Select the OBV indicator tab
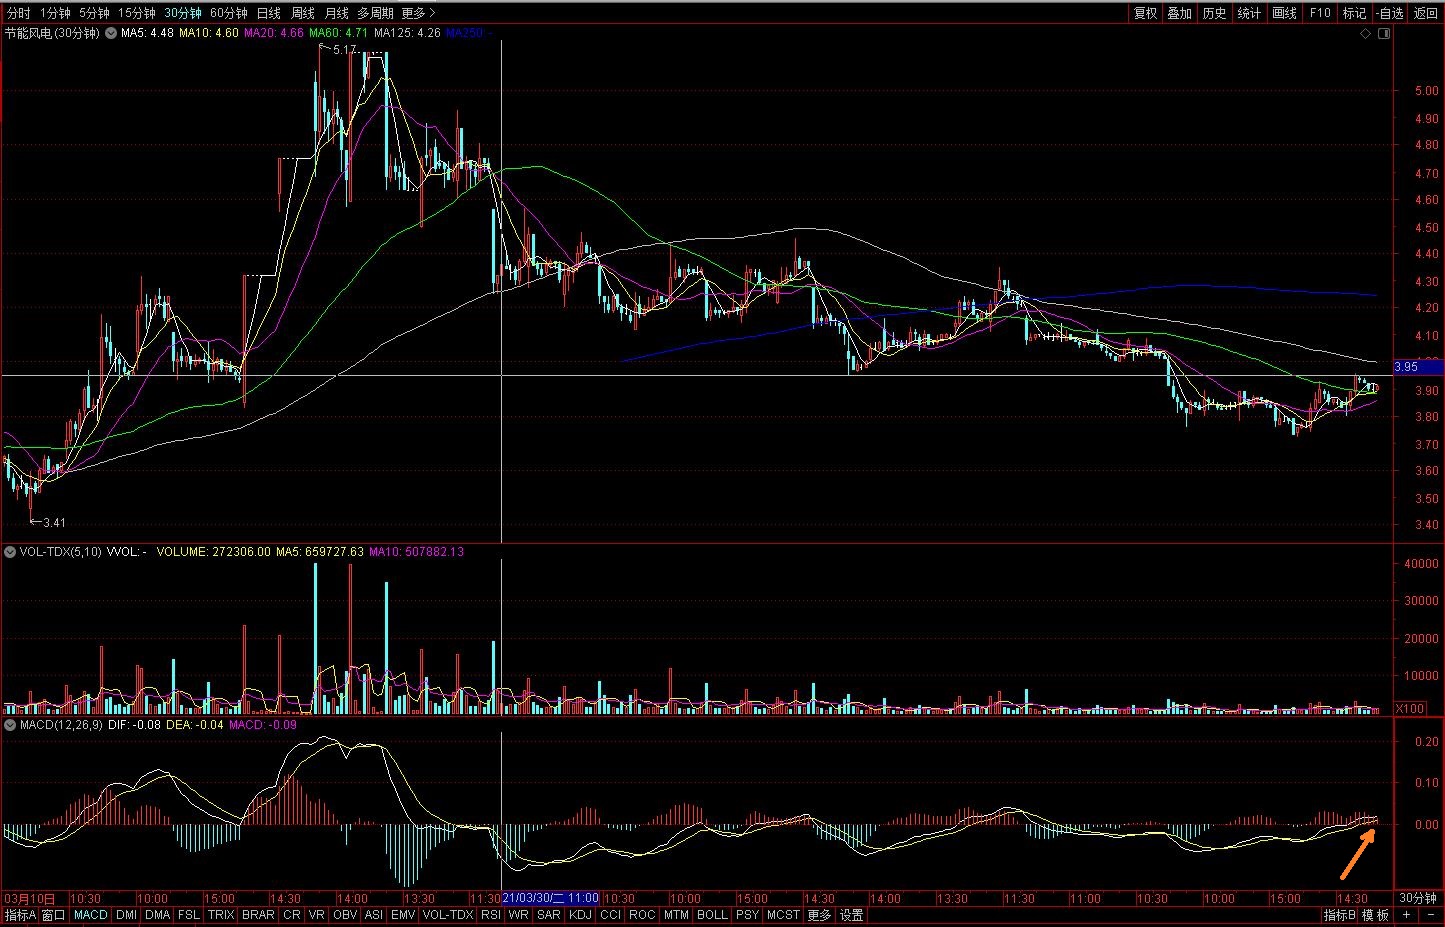 (345, 915)
